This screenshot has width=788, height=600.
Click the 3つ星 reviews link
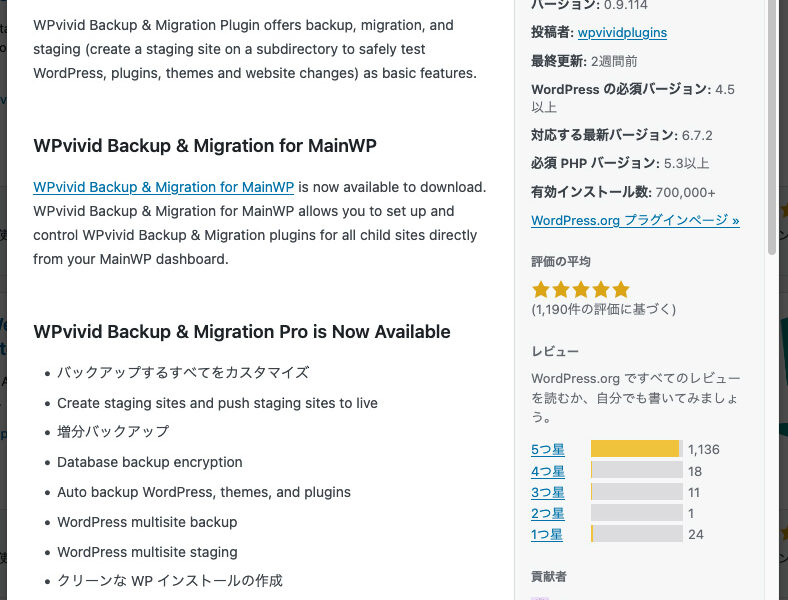click(x=548, y=492)
